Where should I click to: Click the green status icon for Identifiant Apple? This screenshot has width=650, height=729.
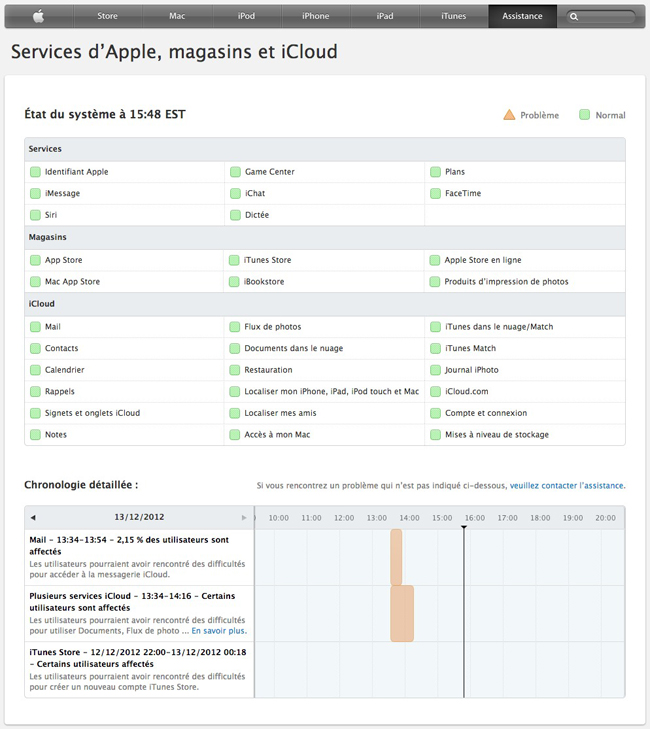(x=35, y=172)
